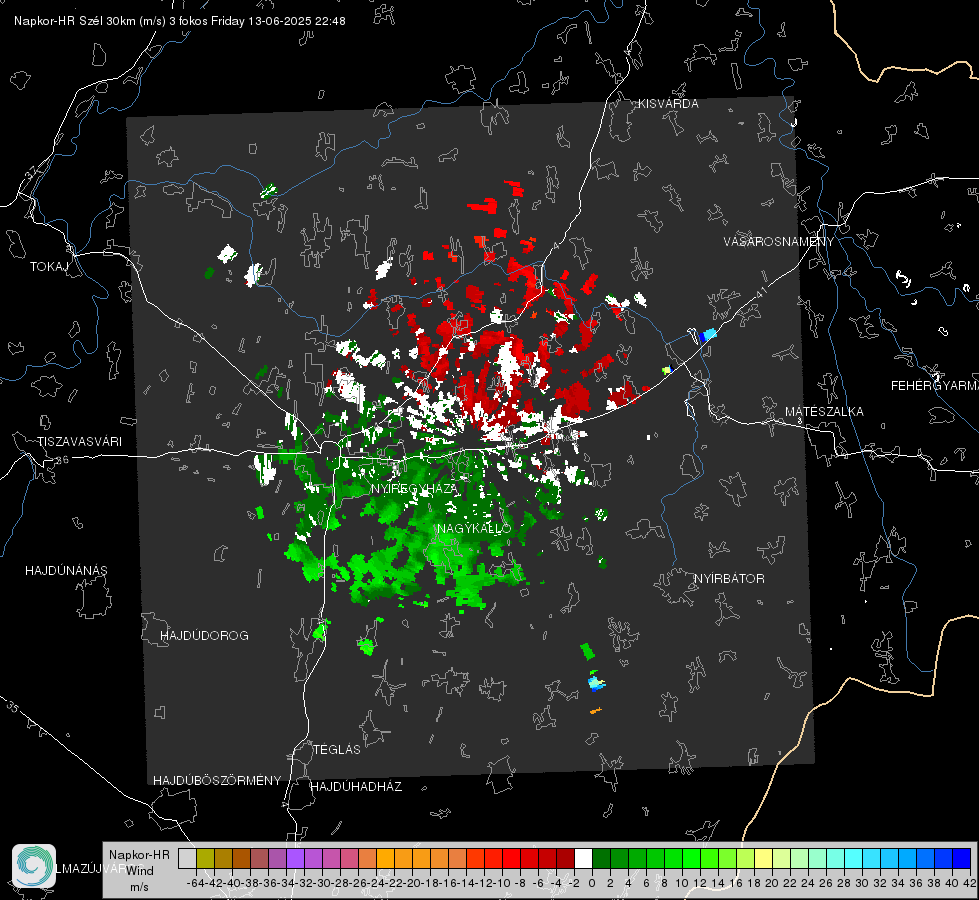979x900 pixels.
Task: Click the TÉGLÁS city label
Action: click(337, 749)
